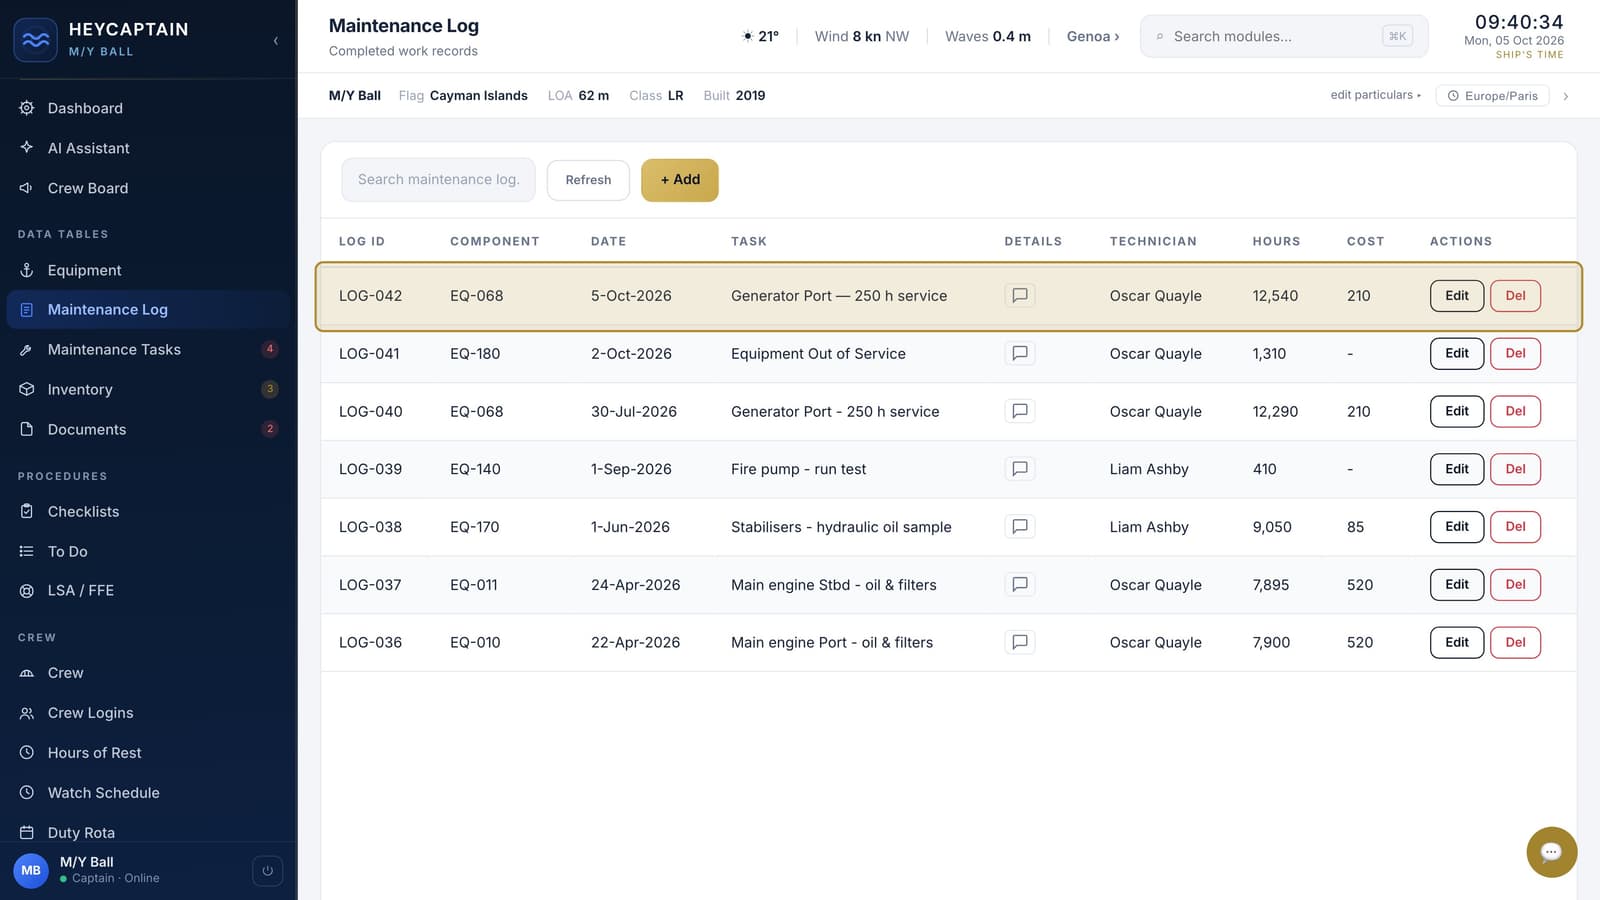View details comment icon for LOG-036
The width and height of the screenshot is (1600, 900).
tap(1019, 642)
